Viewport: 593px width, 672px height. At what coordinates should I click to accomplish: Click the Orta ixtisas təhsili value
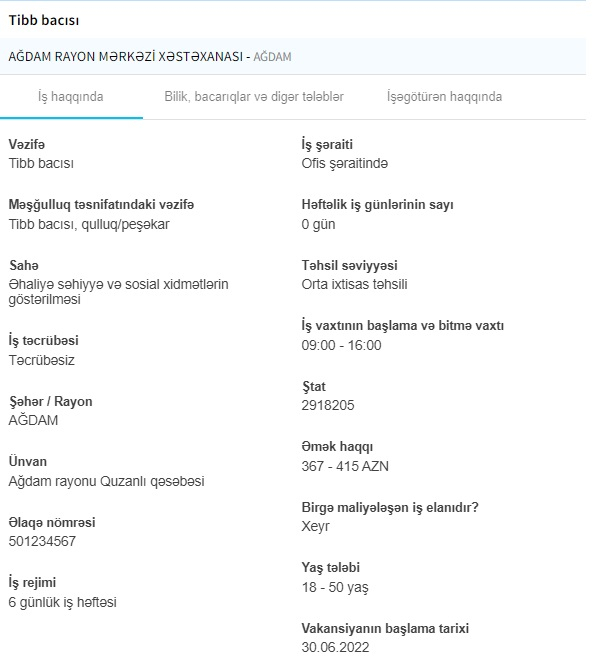click(354, 285)
